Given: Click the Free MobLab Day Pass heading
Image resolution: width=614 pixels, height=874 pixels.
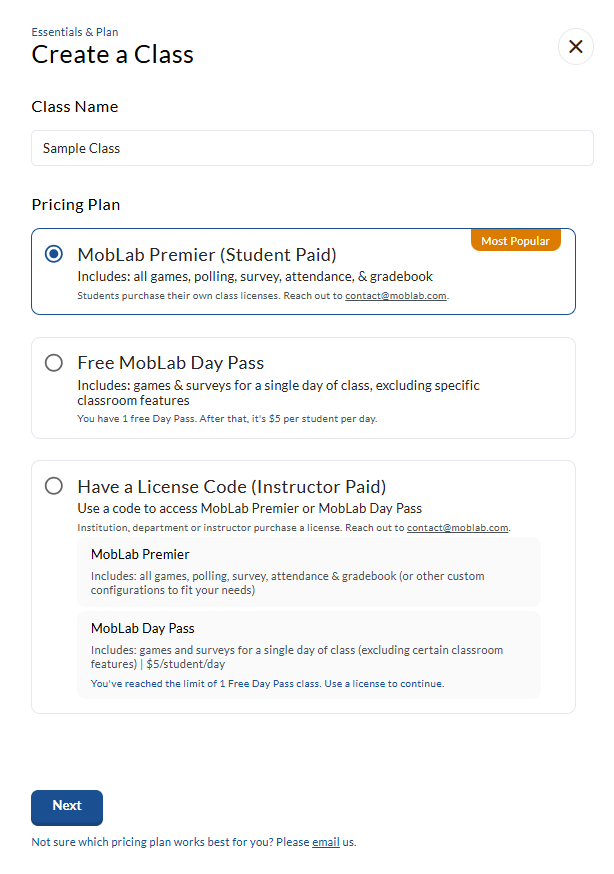Looking at the screenshot, I should click(x=171, y=363).
